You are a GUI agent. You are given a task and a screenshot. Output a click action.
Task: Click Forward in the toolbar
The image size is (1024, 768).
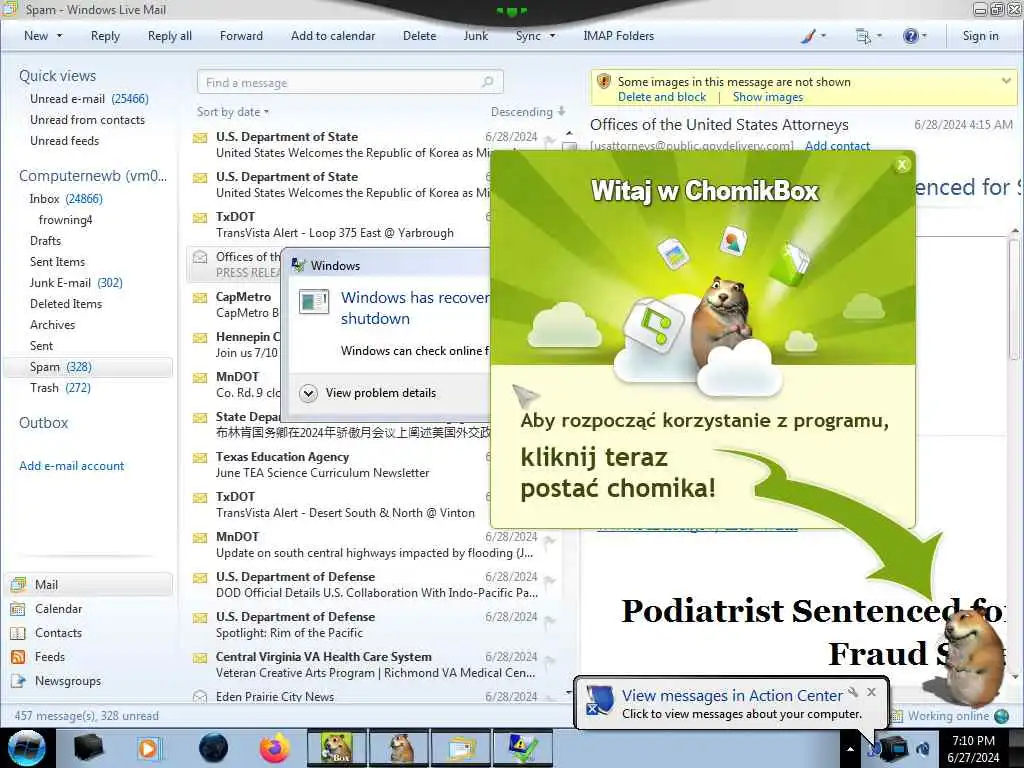241,36
